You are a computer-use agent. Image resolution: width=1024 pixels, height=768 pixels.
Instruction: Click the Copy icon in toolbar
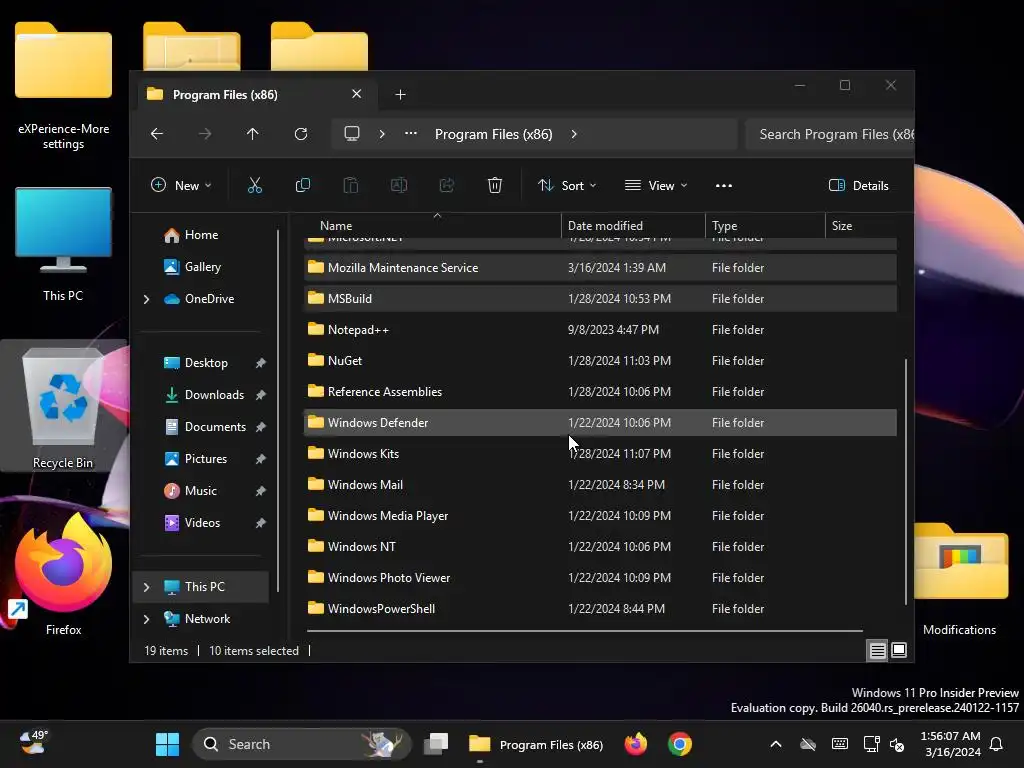(302, 185)
